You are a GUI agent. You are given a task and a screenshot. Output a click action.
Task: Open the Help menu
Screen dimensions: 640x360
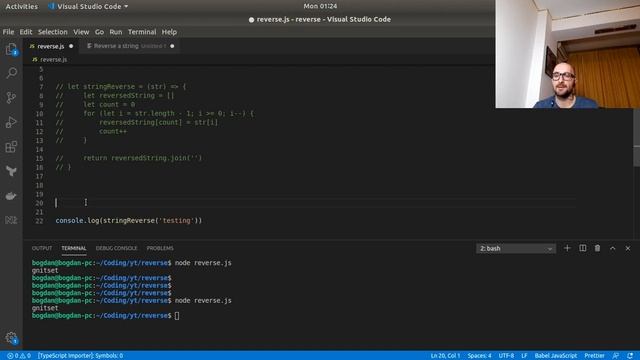169,32
